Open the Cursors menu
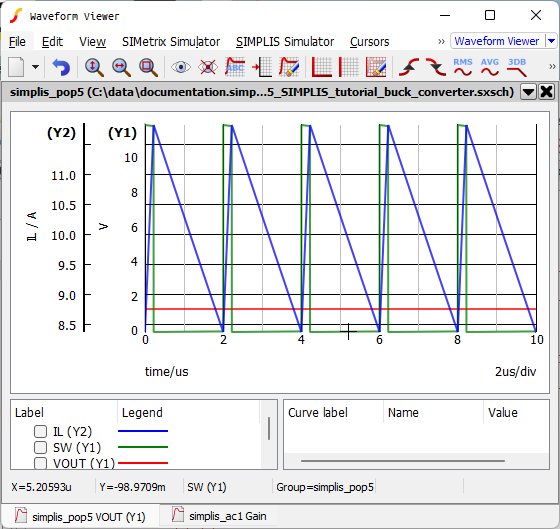This screenshot has width=560, height=529. (369, 42)
